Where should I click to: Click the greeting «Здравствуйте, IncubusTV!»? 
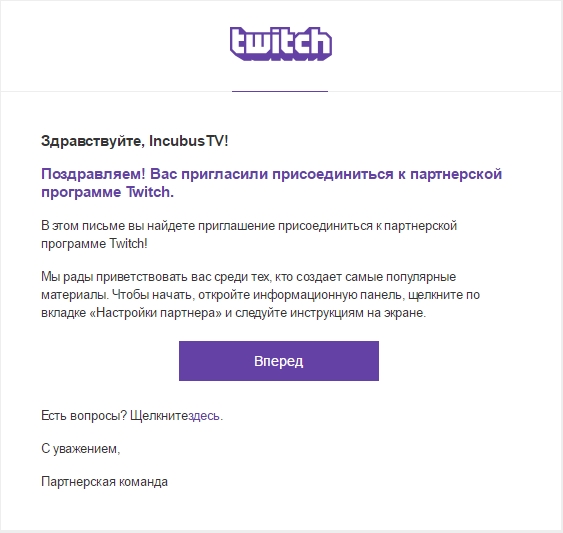[134, 141]
